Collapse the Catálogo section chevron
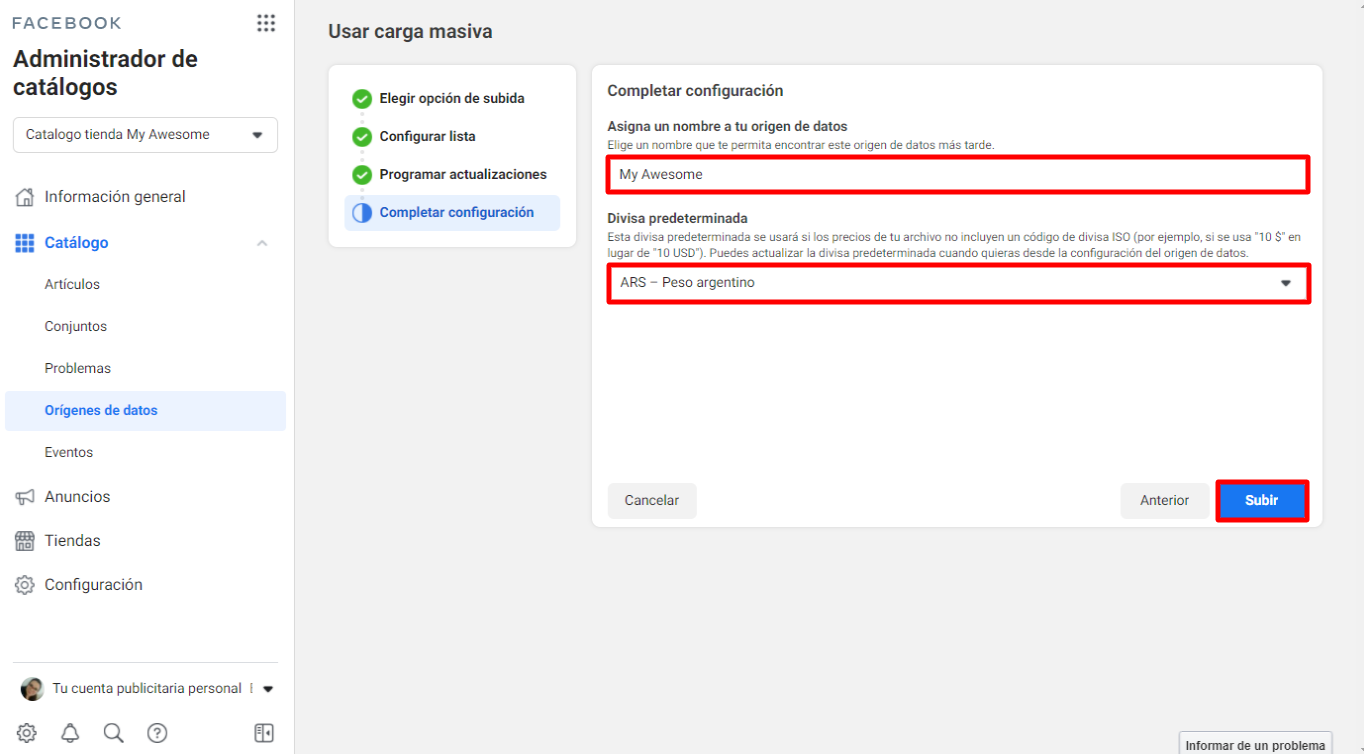Image resolution: width=1364 pixels, height=754 pixels. (x=262, y=243)
